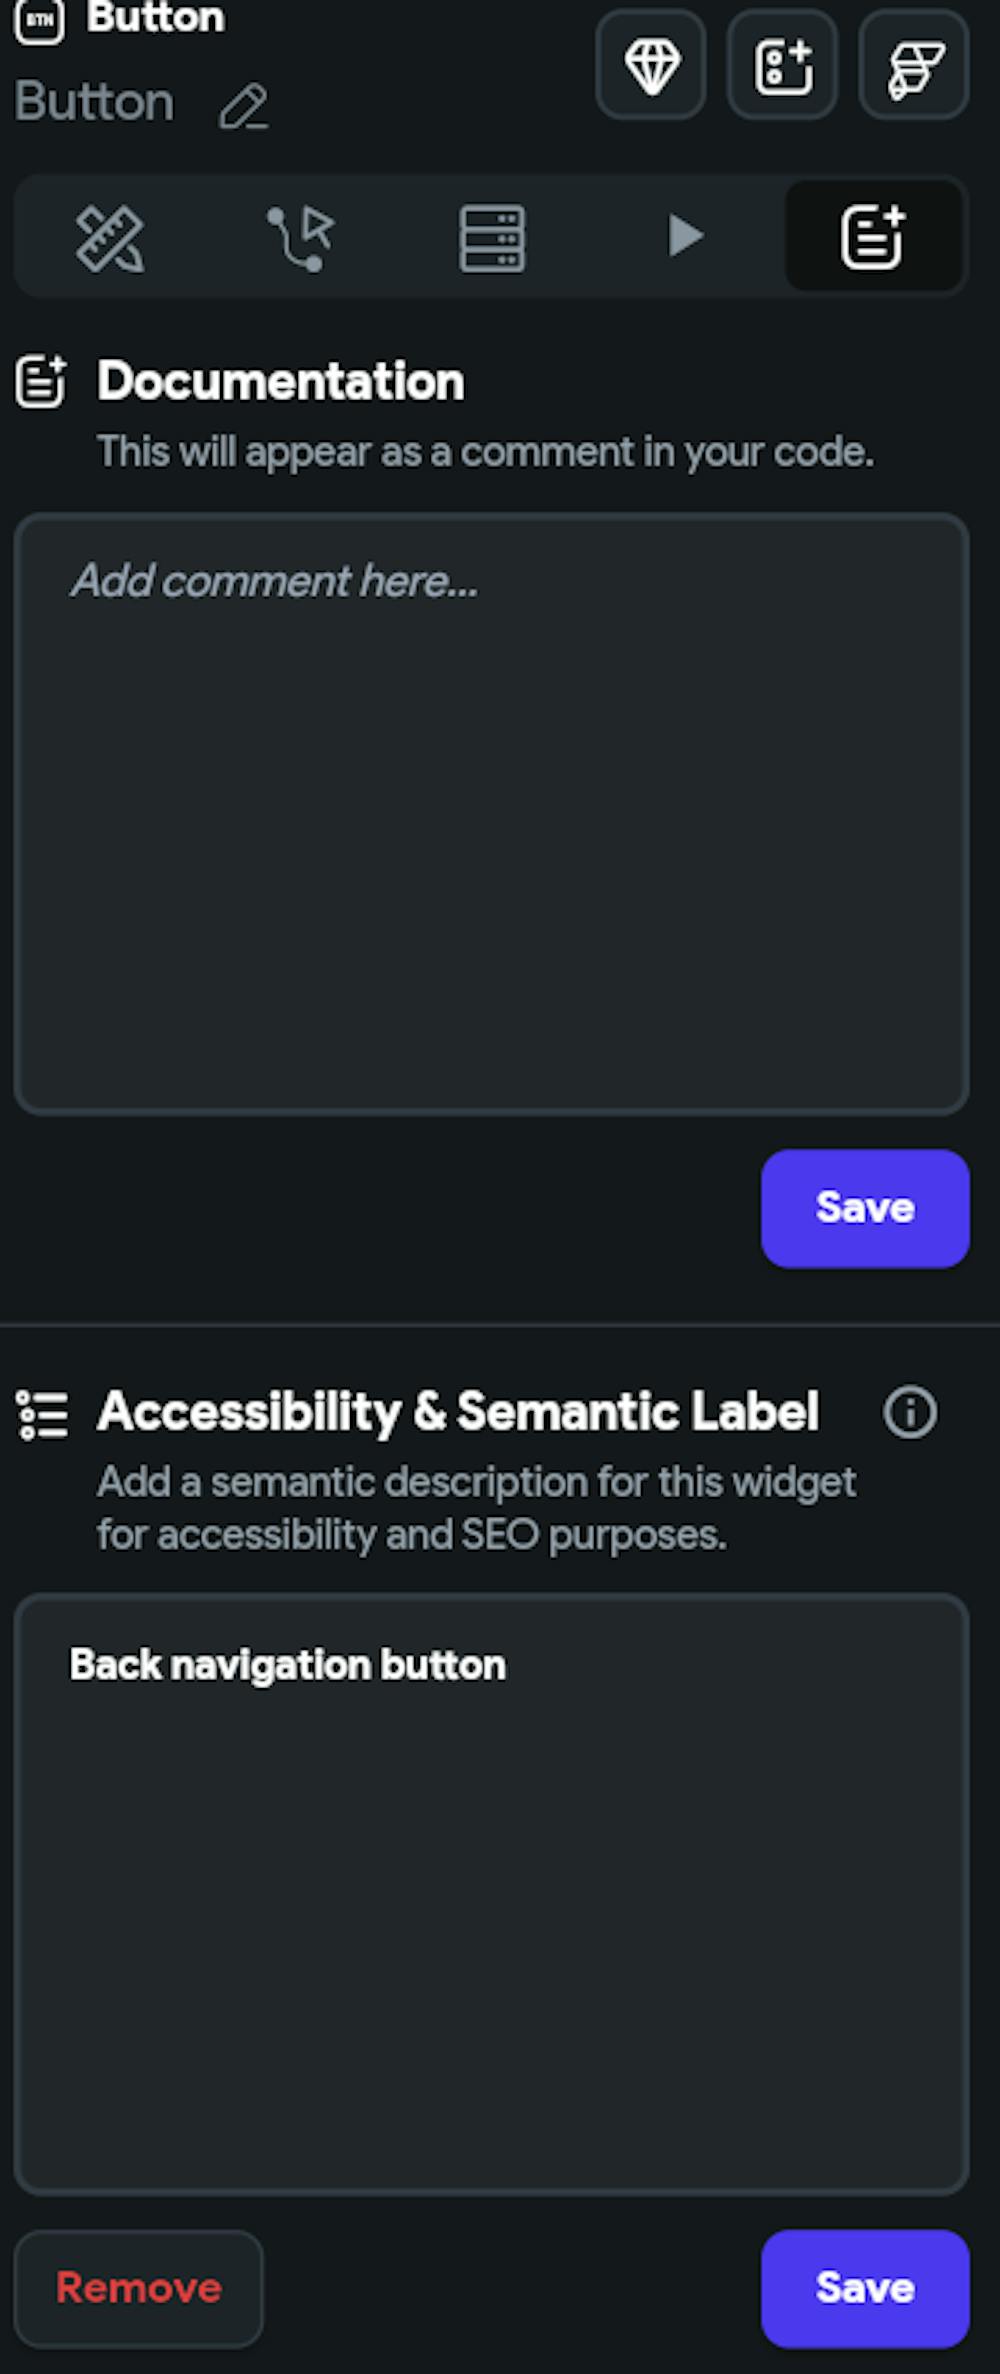Create a component from this Button widget
The height and width of the screenshot is (2374, 1000).
[782, 67]
